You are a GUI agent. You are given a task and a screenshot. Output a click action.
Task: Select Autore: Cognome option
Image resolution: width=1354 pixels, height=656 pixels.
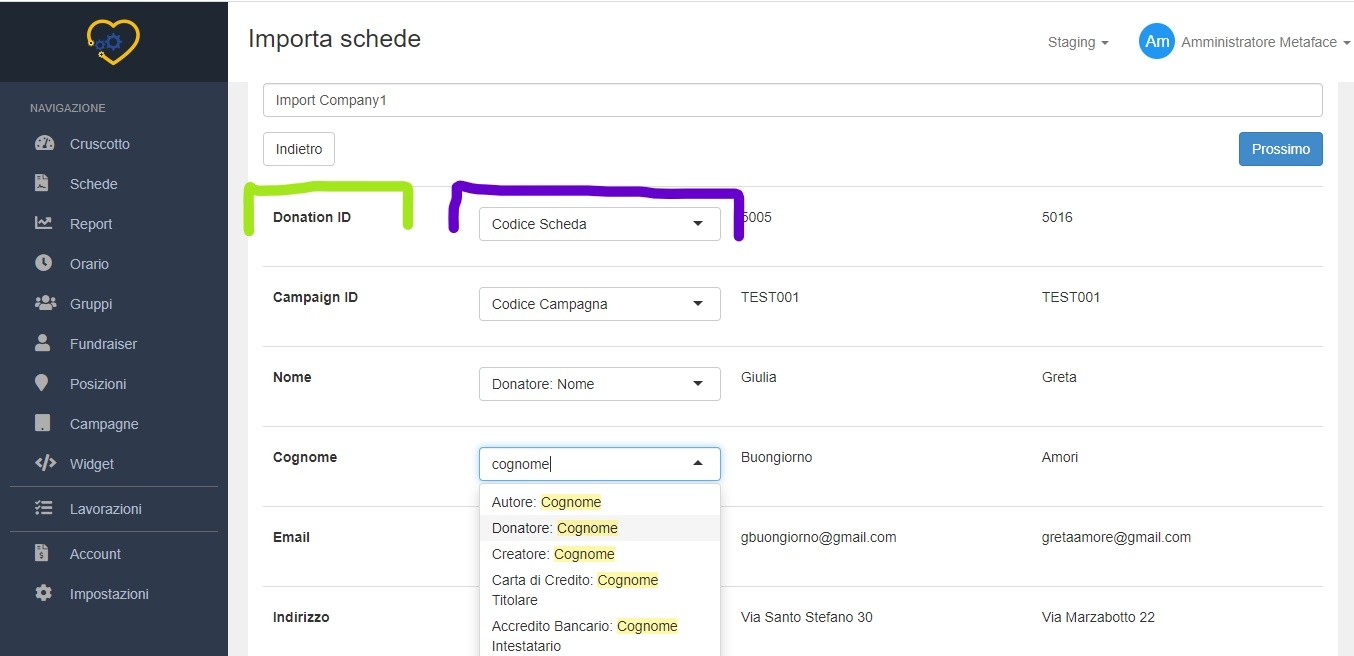[x=546, y=502]
